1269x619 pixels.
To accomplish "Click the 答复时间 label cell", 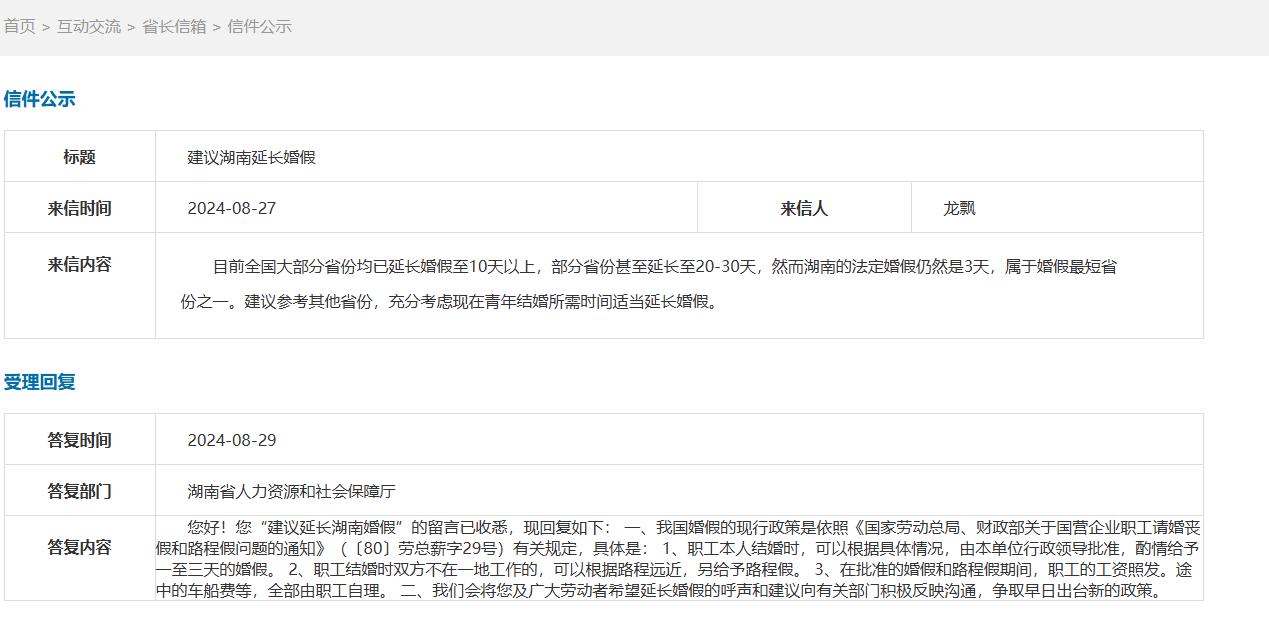I will 80,440.
